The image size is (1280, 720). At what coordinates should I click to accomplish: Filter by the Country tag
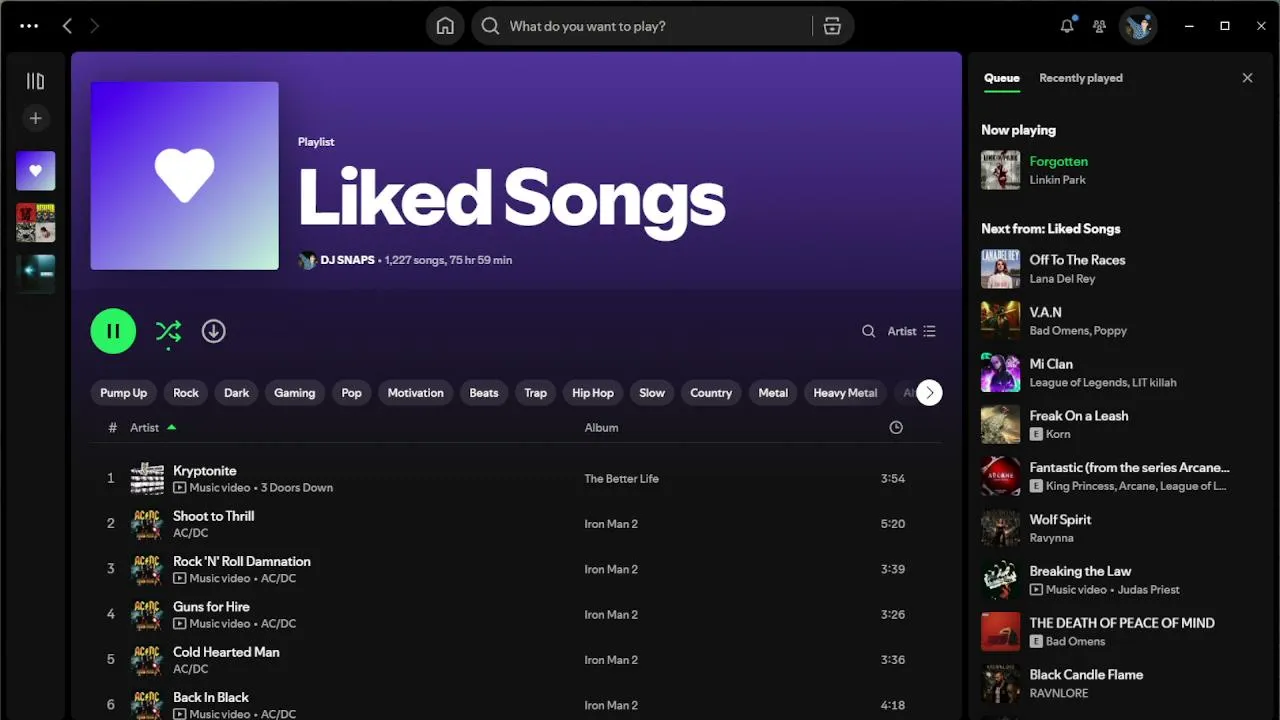pos(711,393)
